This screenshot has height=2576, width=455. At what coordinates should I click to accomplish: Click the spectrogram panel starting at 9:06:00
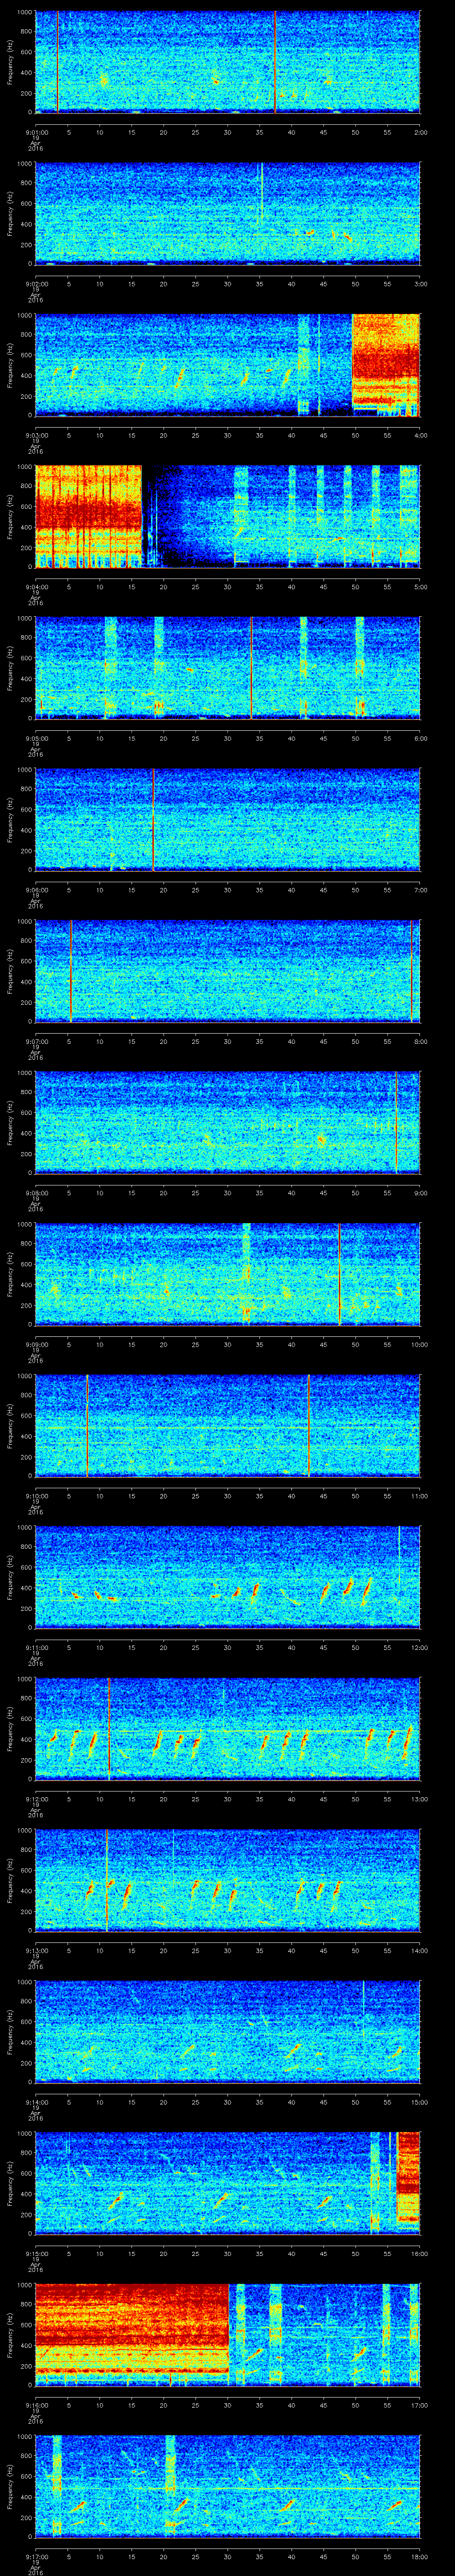pos(228,819)
